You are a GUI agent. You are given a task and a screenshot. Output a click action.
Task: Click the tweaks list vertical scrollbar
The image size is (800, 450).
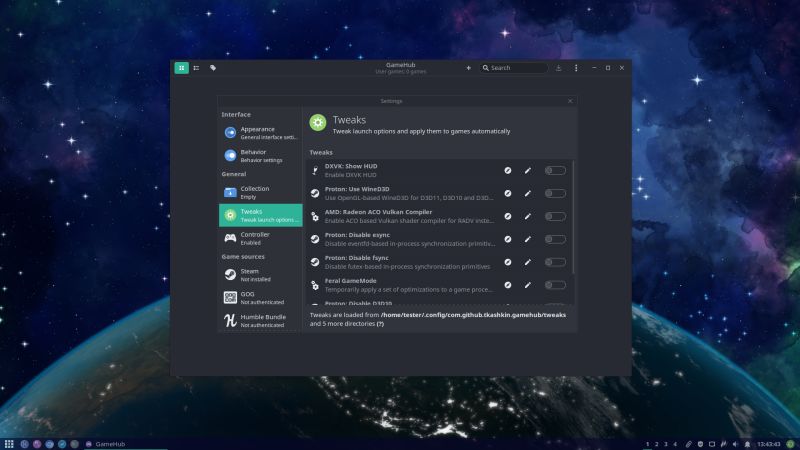pos(573,217)
